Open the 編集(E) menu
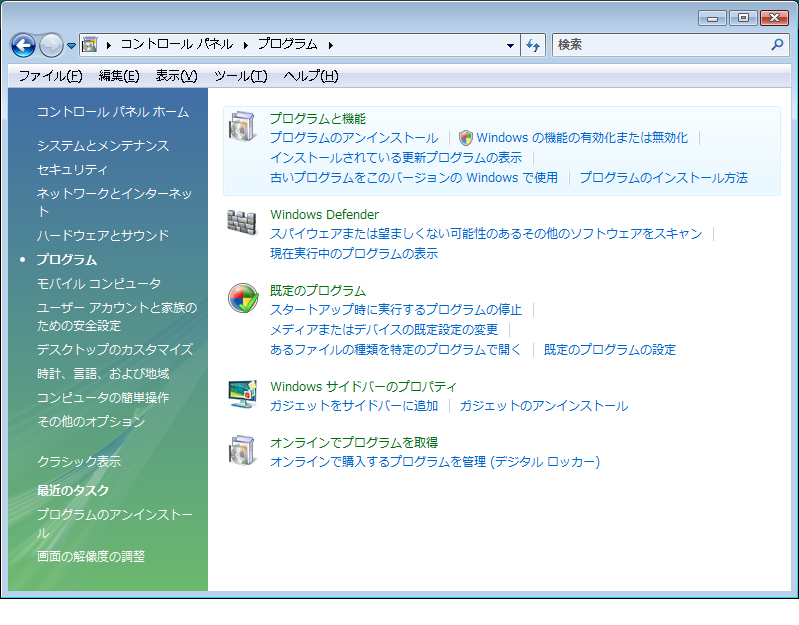This screenshot has width=799, height=625. (119, 76)
